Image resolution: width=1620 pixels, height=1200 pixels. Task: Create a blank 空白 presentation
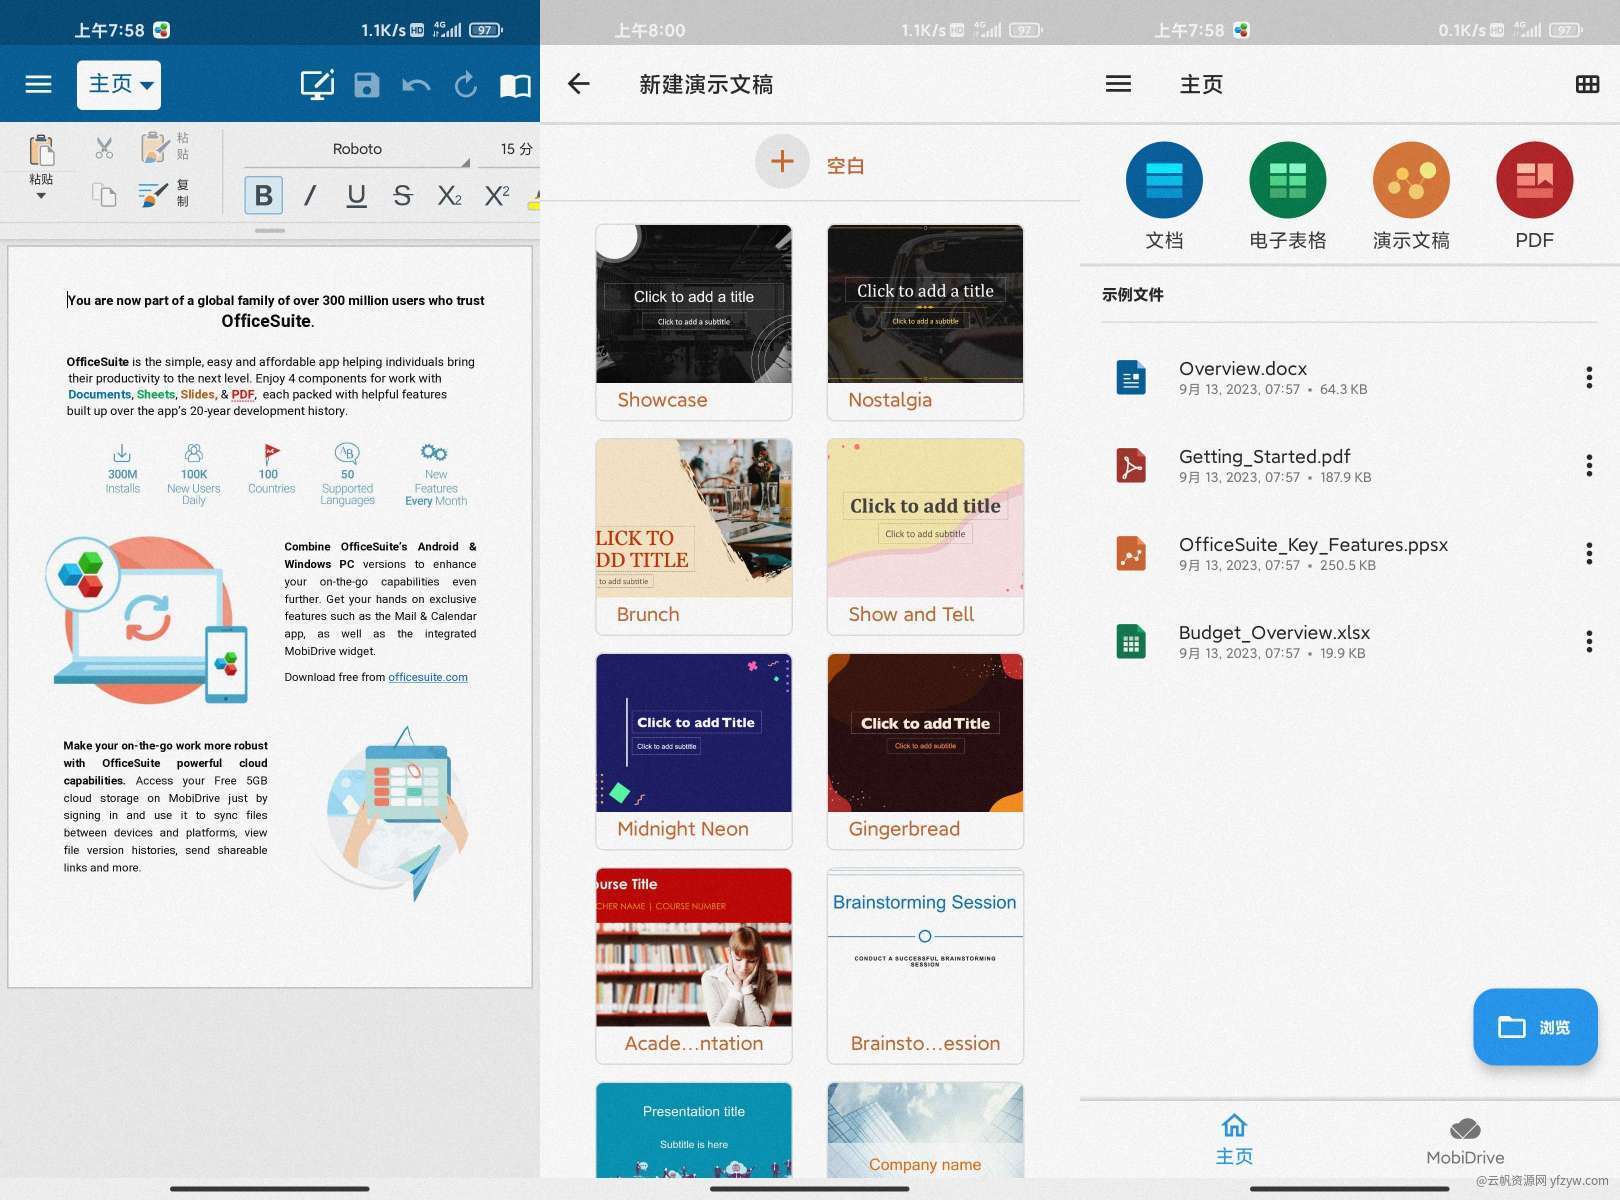click(810, 161)
